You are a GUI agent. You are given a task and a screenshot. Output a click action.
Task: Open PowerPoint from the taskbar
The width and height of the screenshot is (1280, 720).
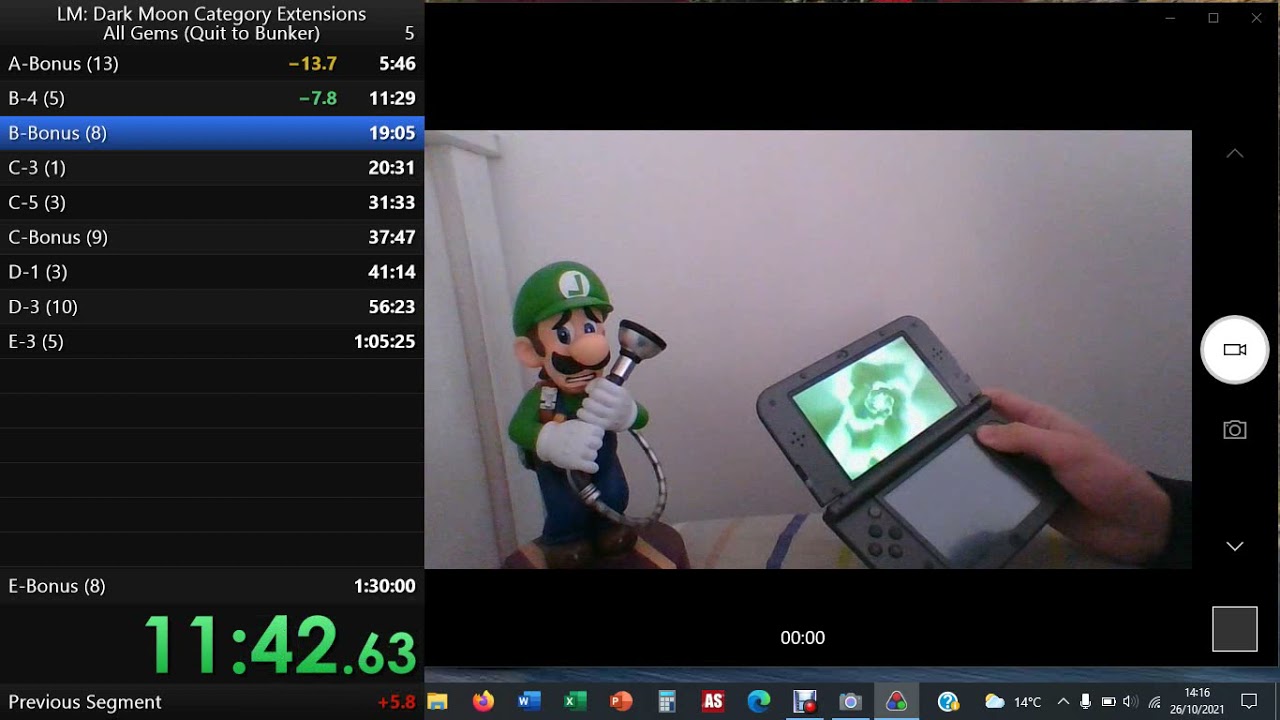(621, 702)
